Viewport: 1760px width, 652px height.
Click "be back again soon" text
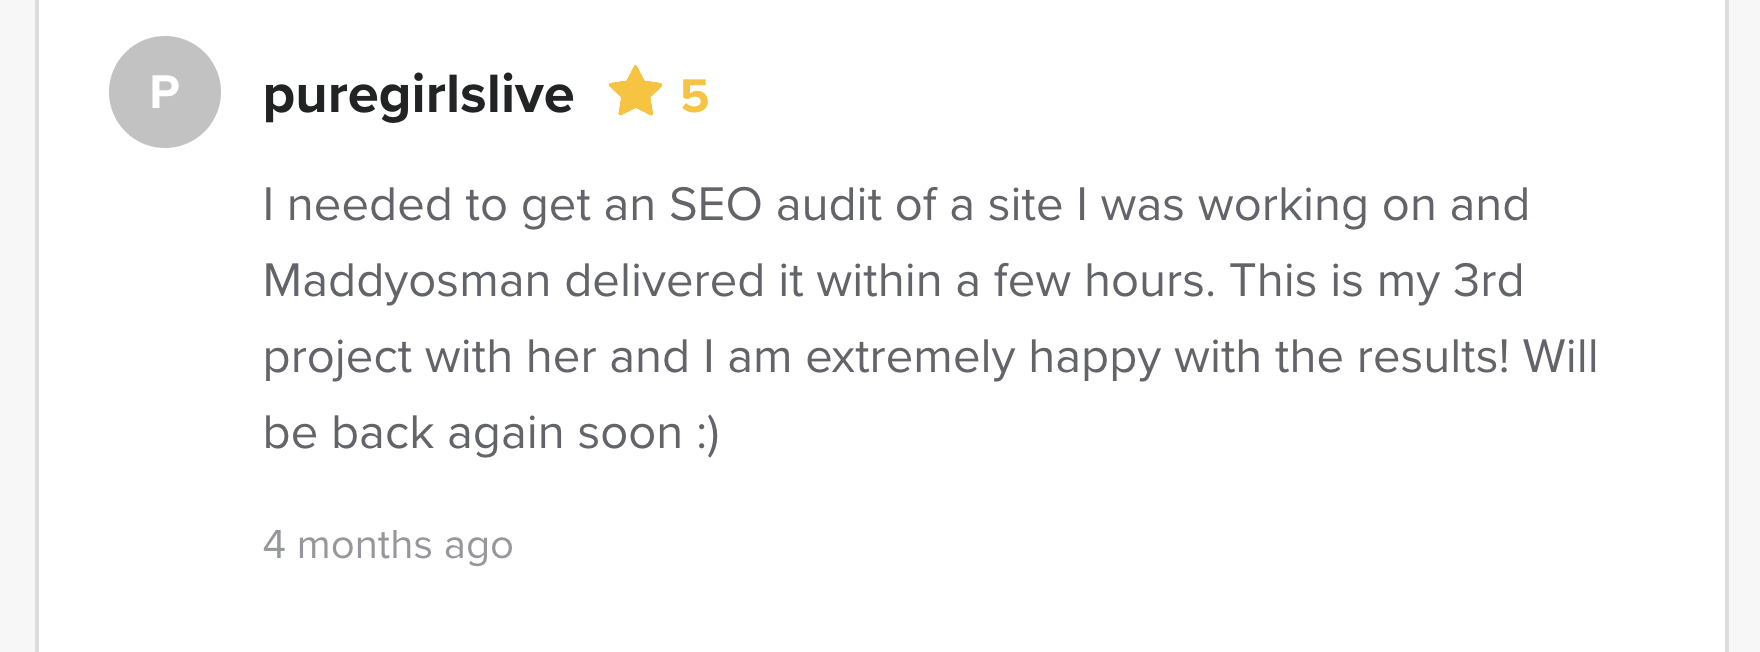click(472, 433)
